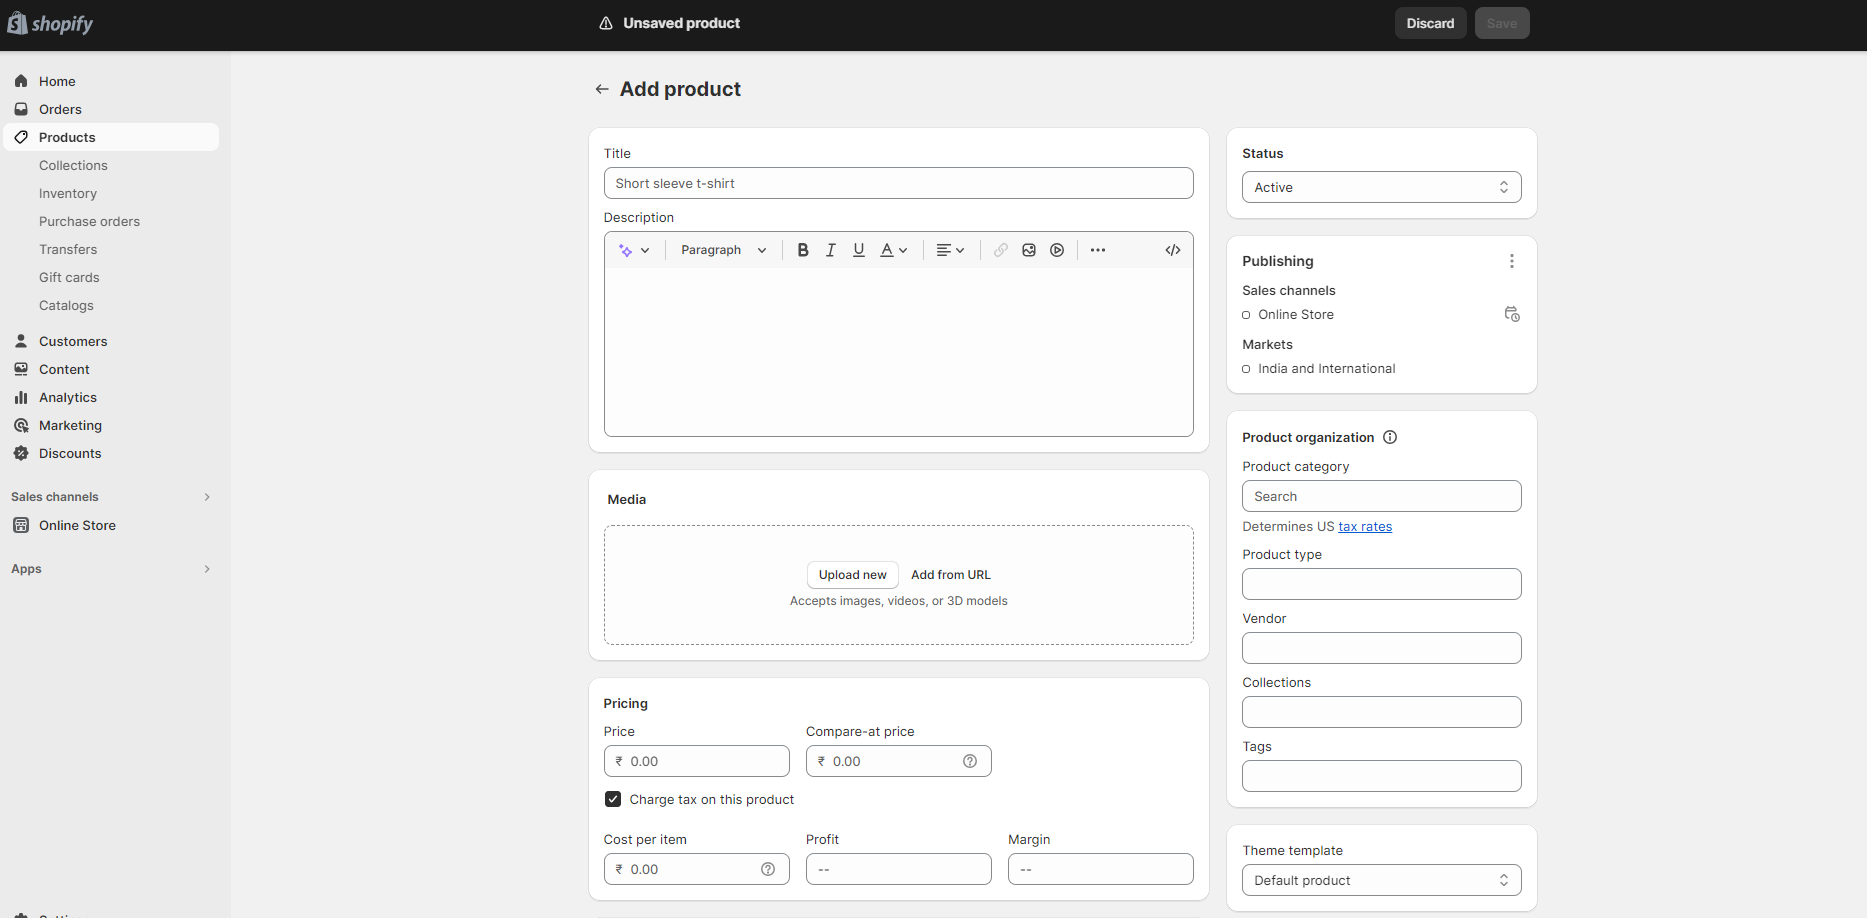The width and height of the screenshot is (1867, 918).
Task: Open Purchase orders page
Action: click(89, 221)
